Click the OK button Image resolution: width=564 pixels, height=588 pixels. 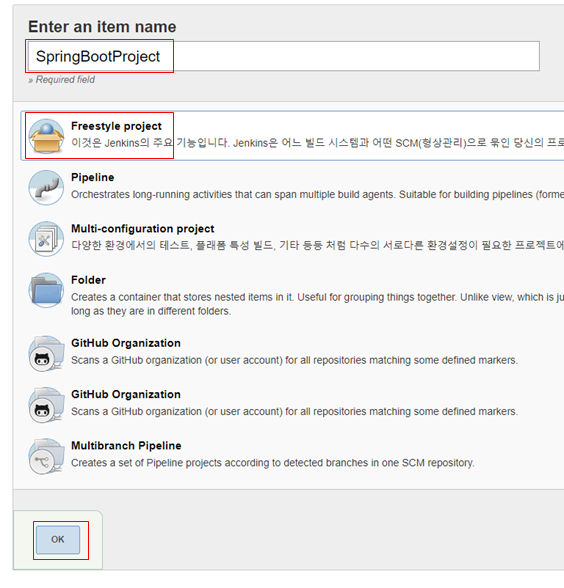[x=58, y=539]
